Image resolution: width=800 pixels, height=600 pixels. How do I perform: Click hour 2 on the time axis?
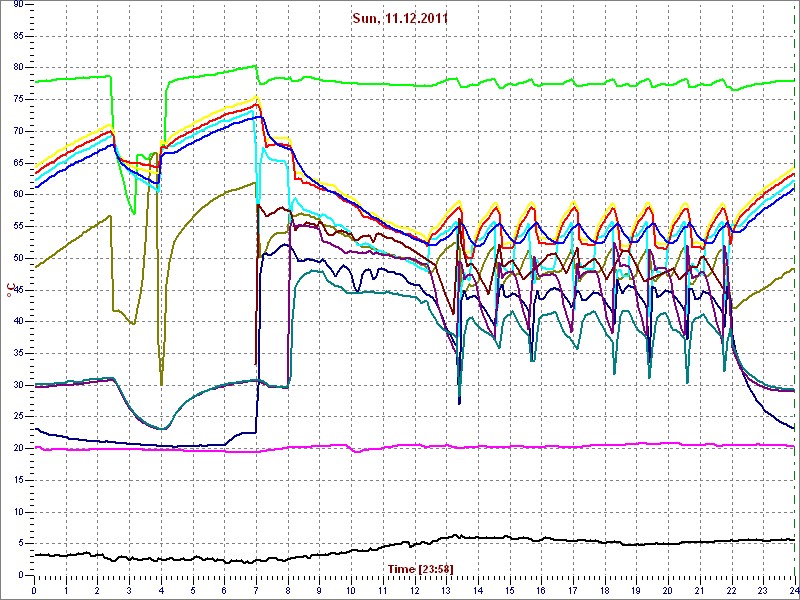pos(97,590)
